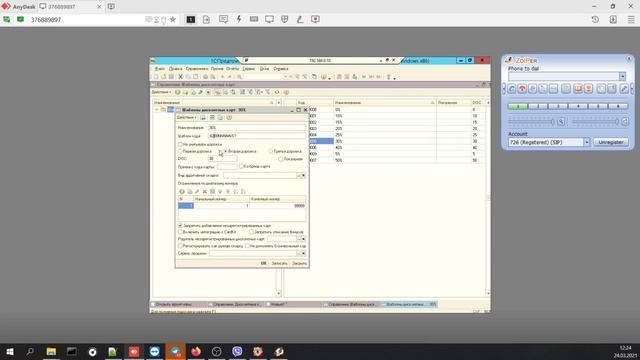Adjust Zoiper microphone volume slider
Screen dimensions: 640x360
[531, 121]
